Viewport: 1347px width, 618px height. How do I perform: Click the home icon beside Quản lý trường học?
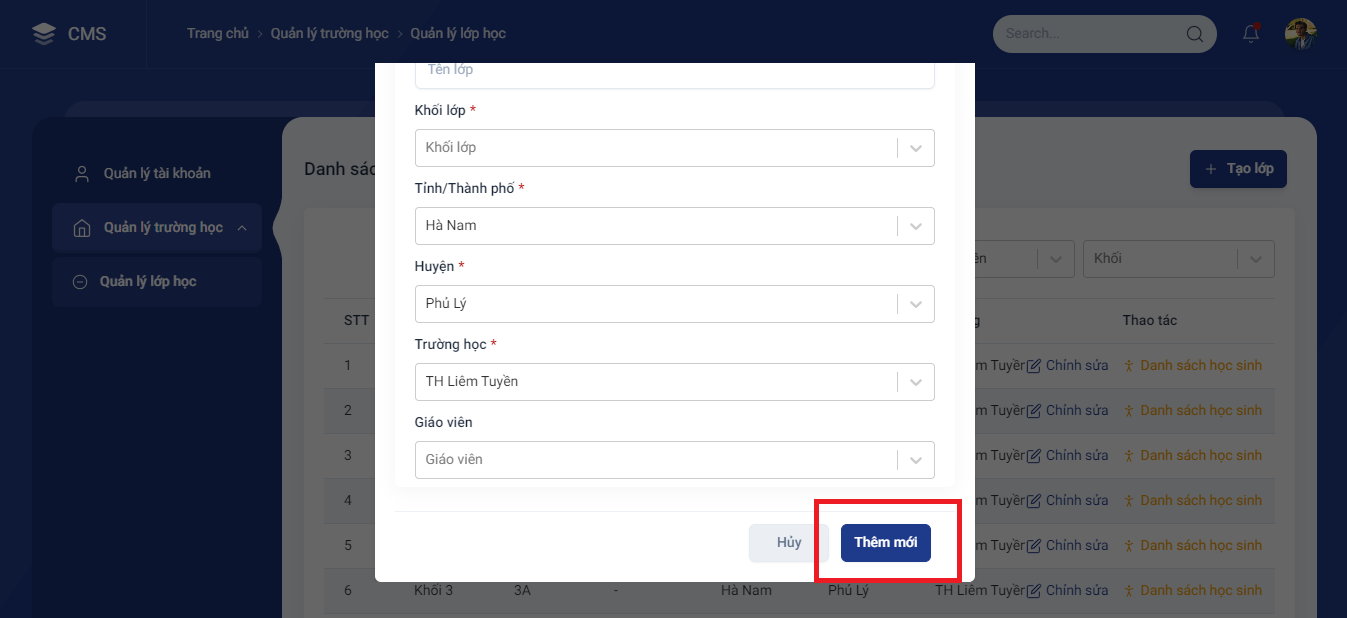click(82, 228)
